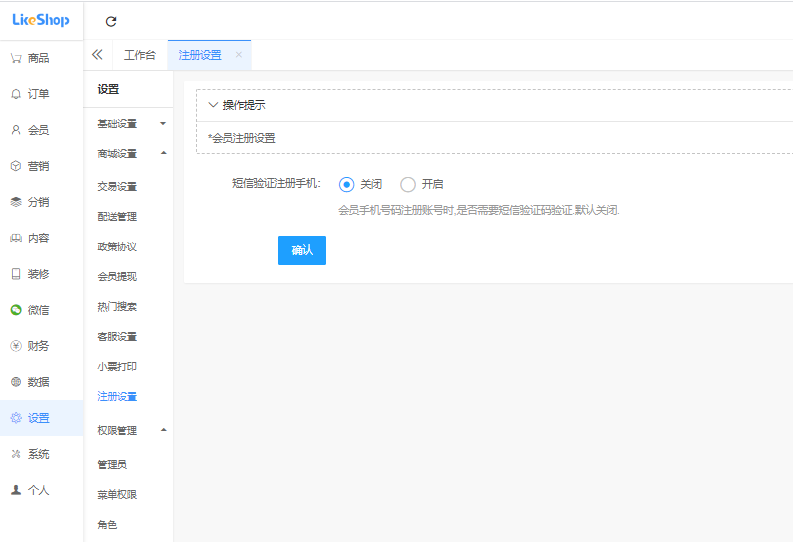Open 配送管理 menu item
The image size is (793, 542).
[x=117, y=216]
